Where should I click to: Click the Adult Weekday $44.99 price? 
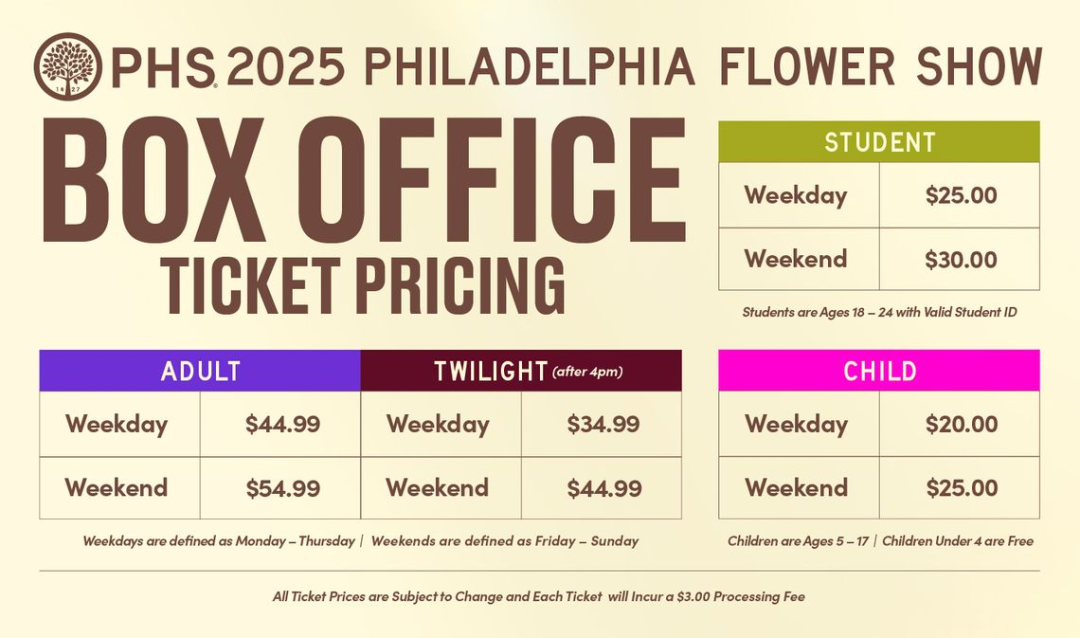click(x=282, y=424)
